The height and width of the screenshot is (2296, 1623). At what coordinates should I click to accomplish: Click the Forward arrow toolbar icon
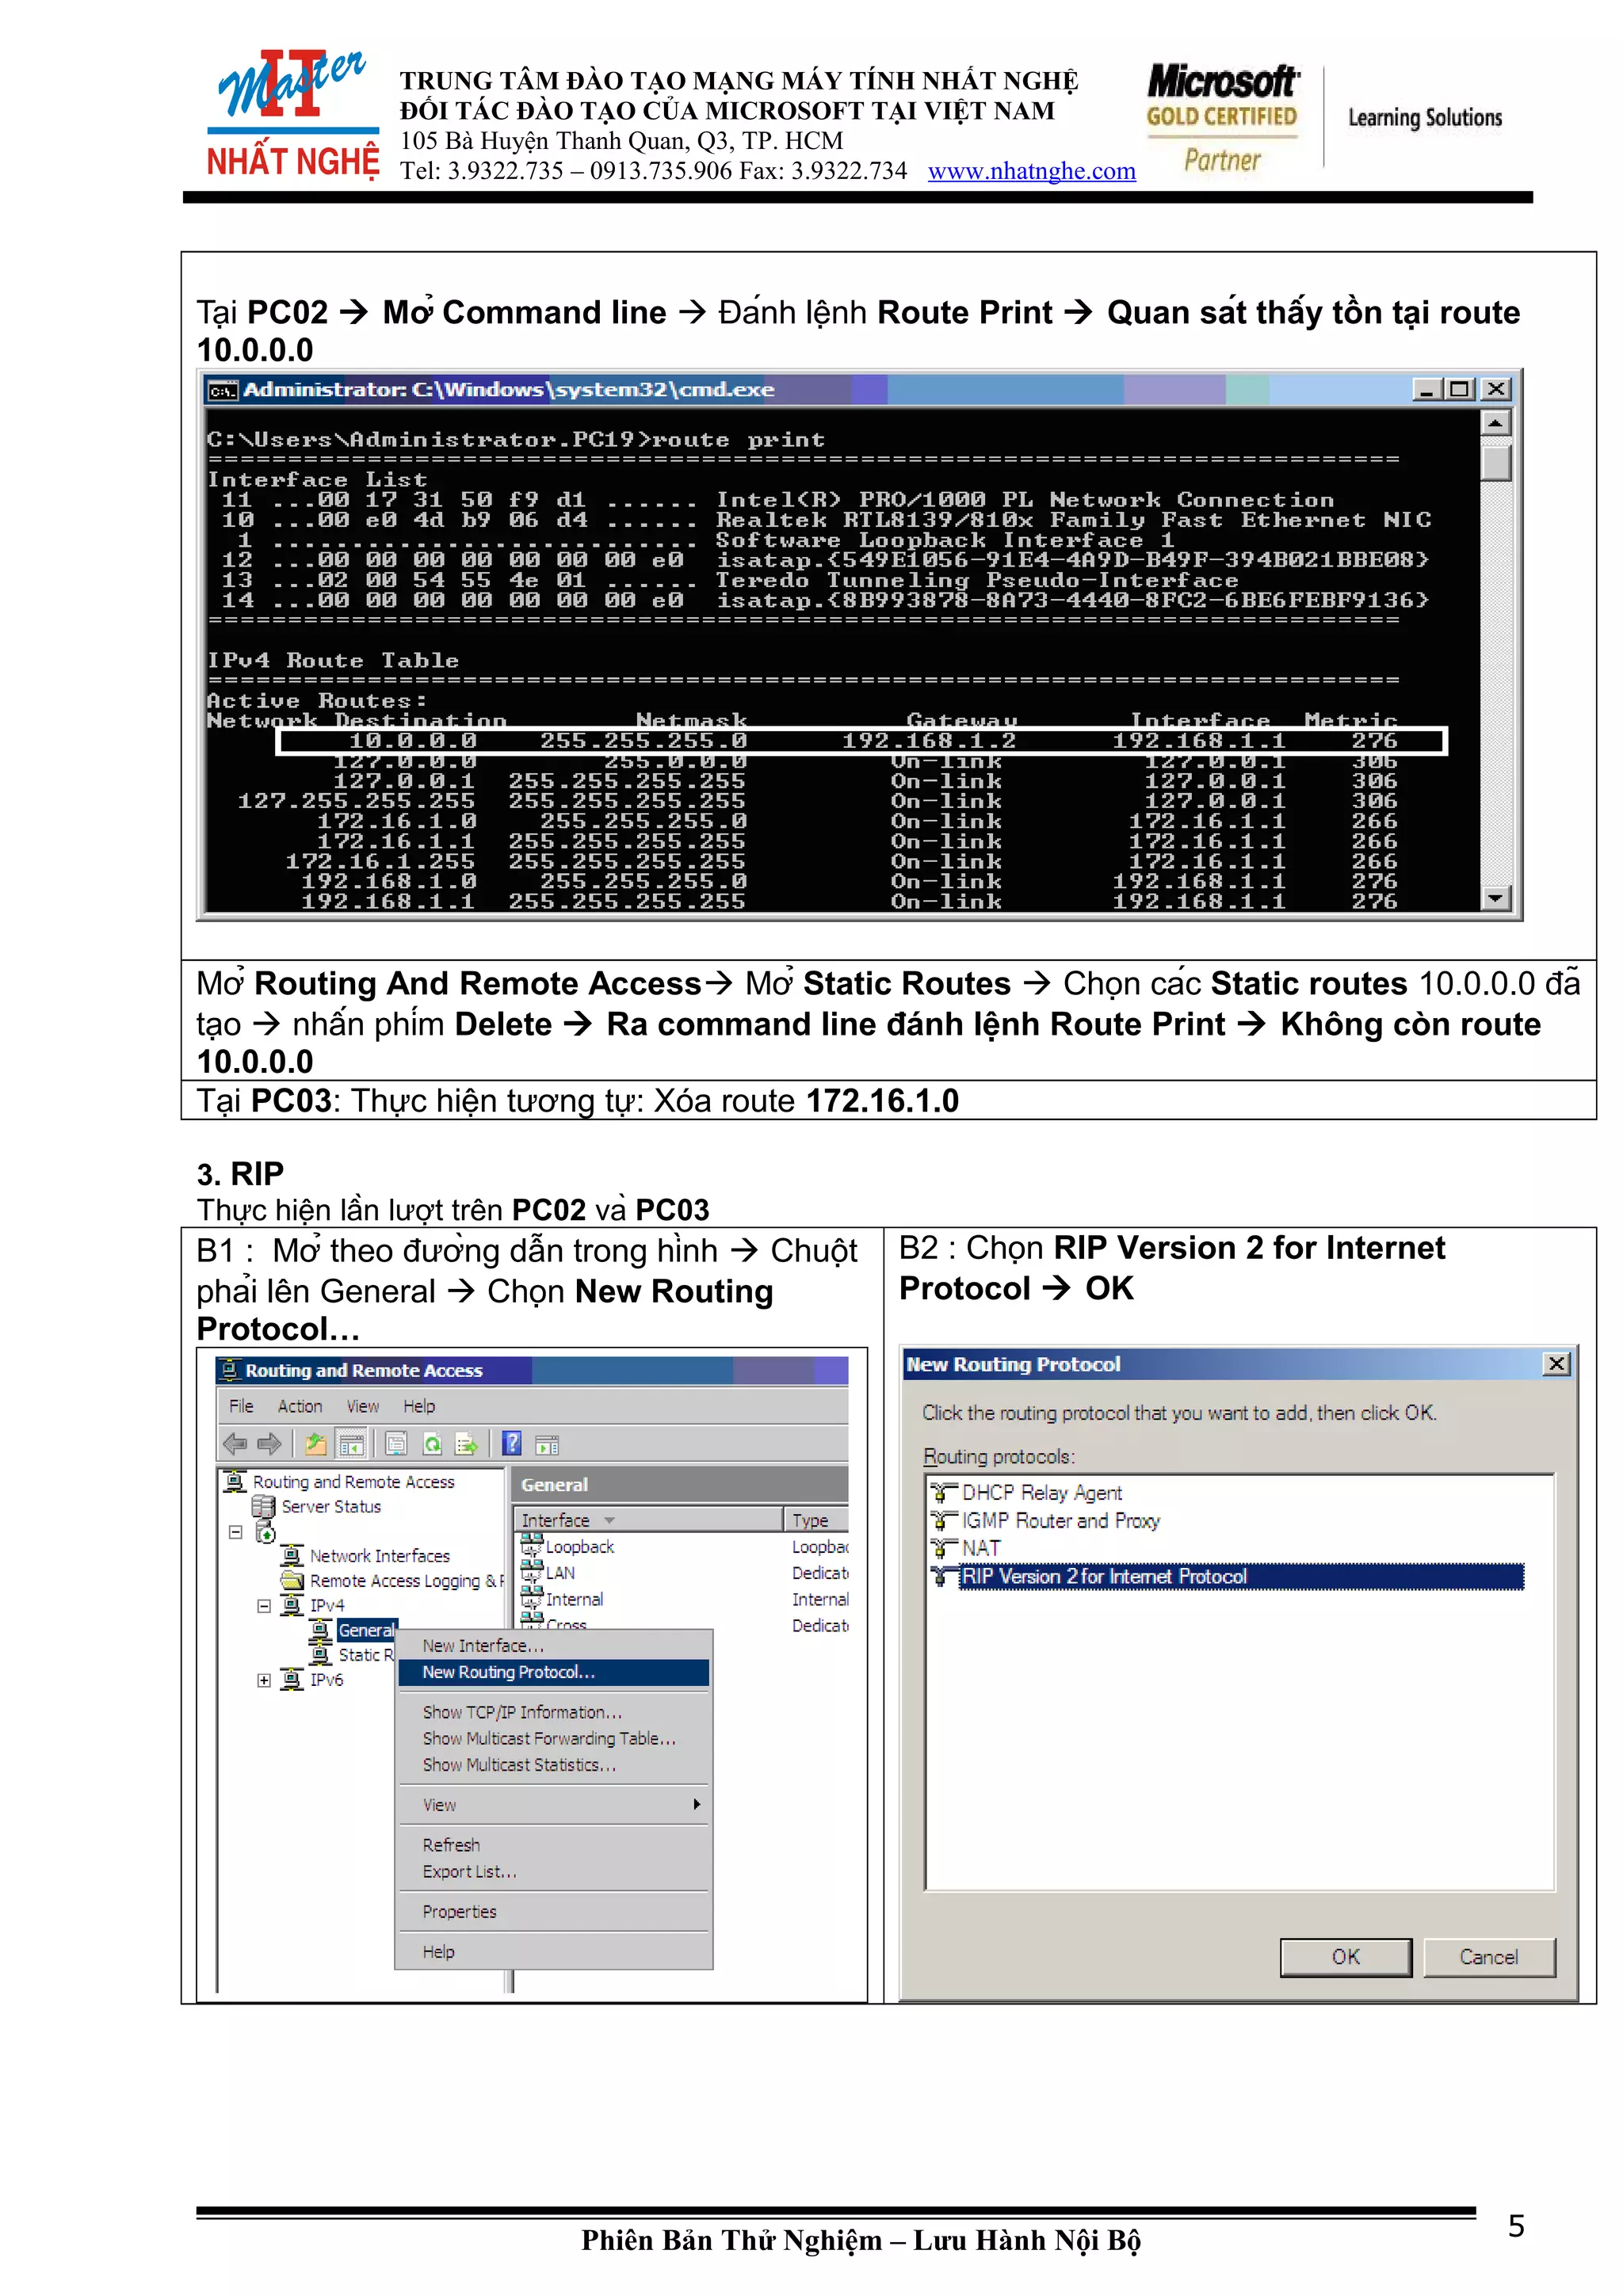click(x=269, y=1444)
